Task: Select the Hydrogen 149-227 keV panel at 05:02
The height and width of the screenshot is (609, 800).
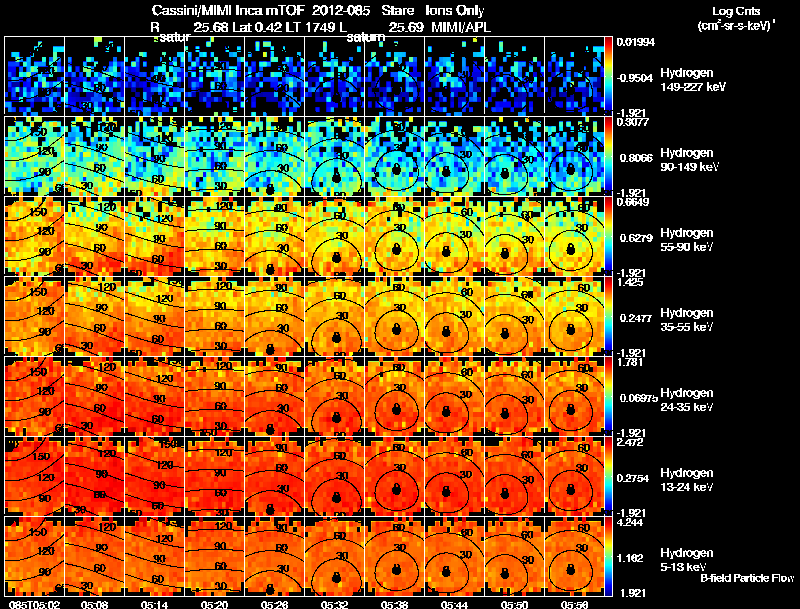Action: click(34, 75)
